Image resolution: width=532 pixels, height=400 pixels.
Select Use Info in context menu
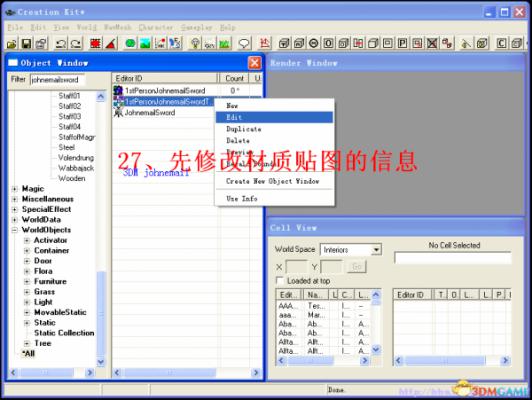(274, 198)
